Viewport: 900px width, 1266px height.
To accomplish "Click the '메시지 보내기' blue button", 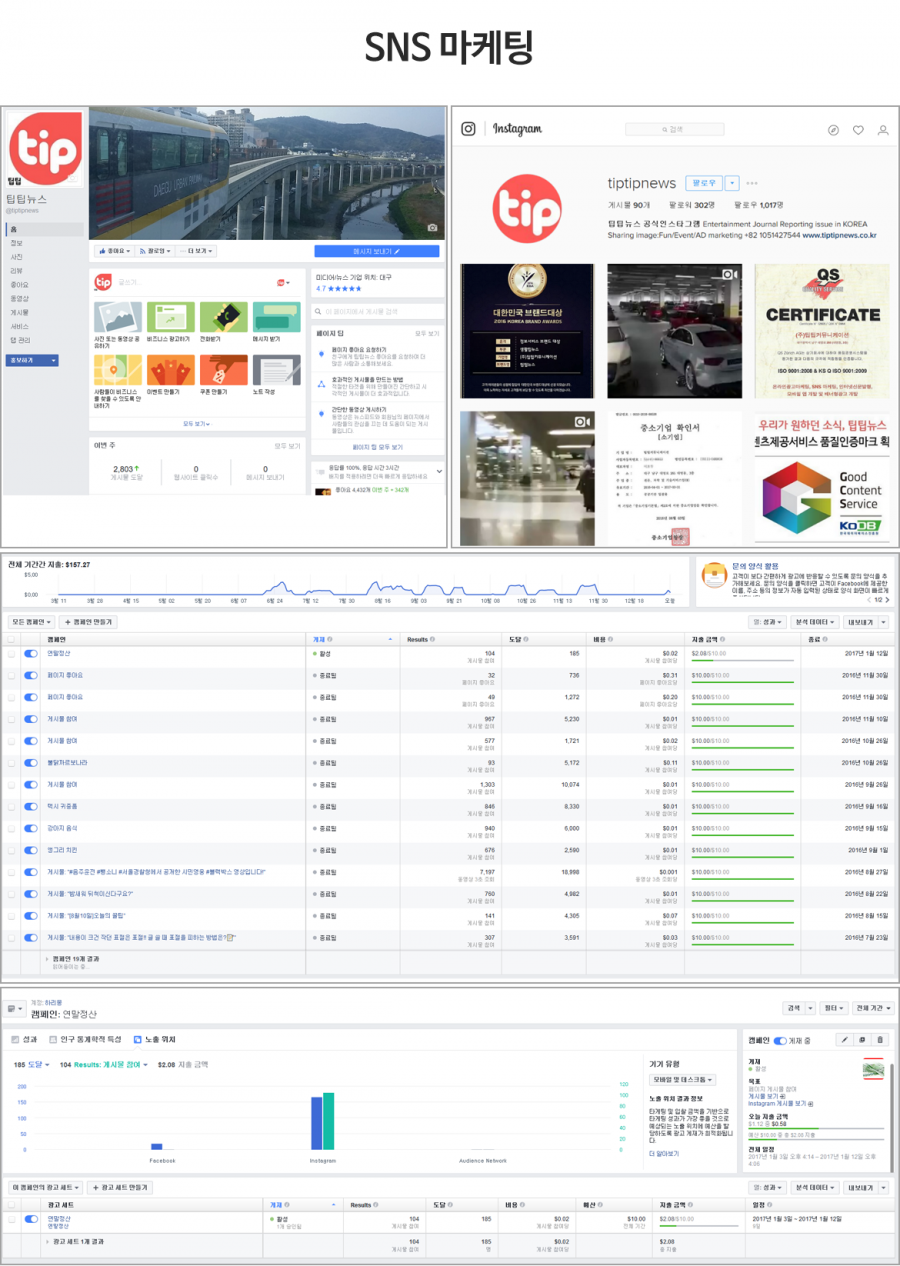I will pos(377,251).
